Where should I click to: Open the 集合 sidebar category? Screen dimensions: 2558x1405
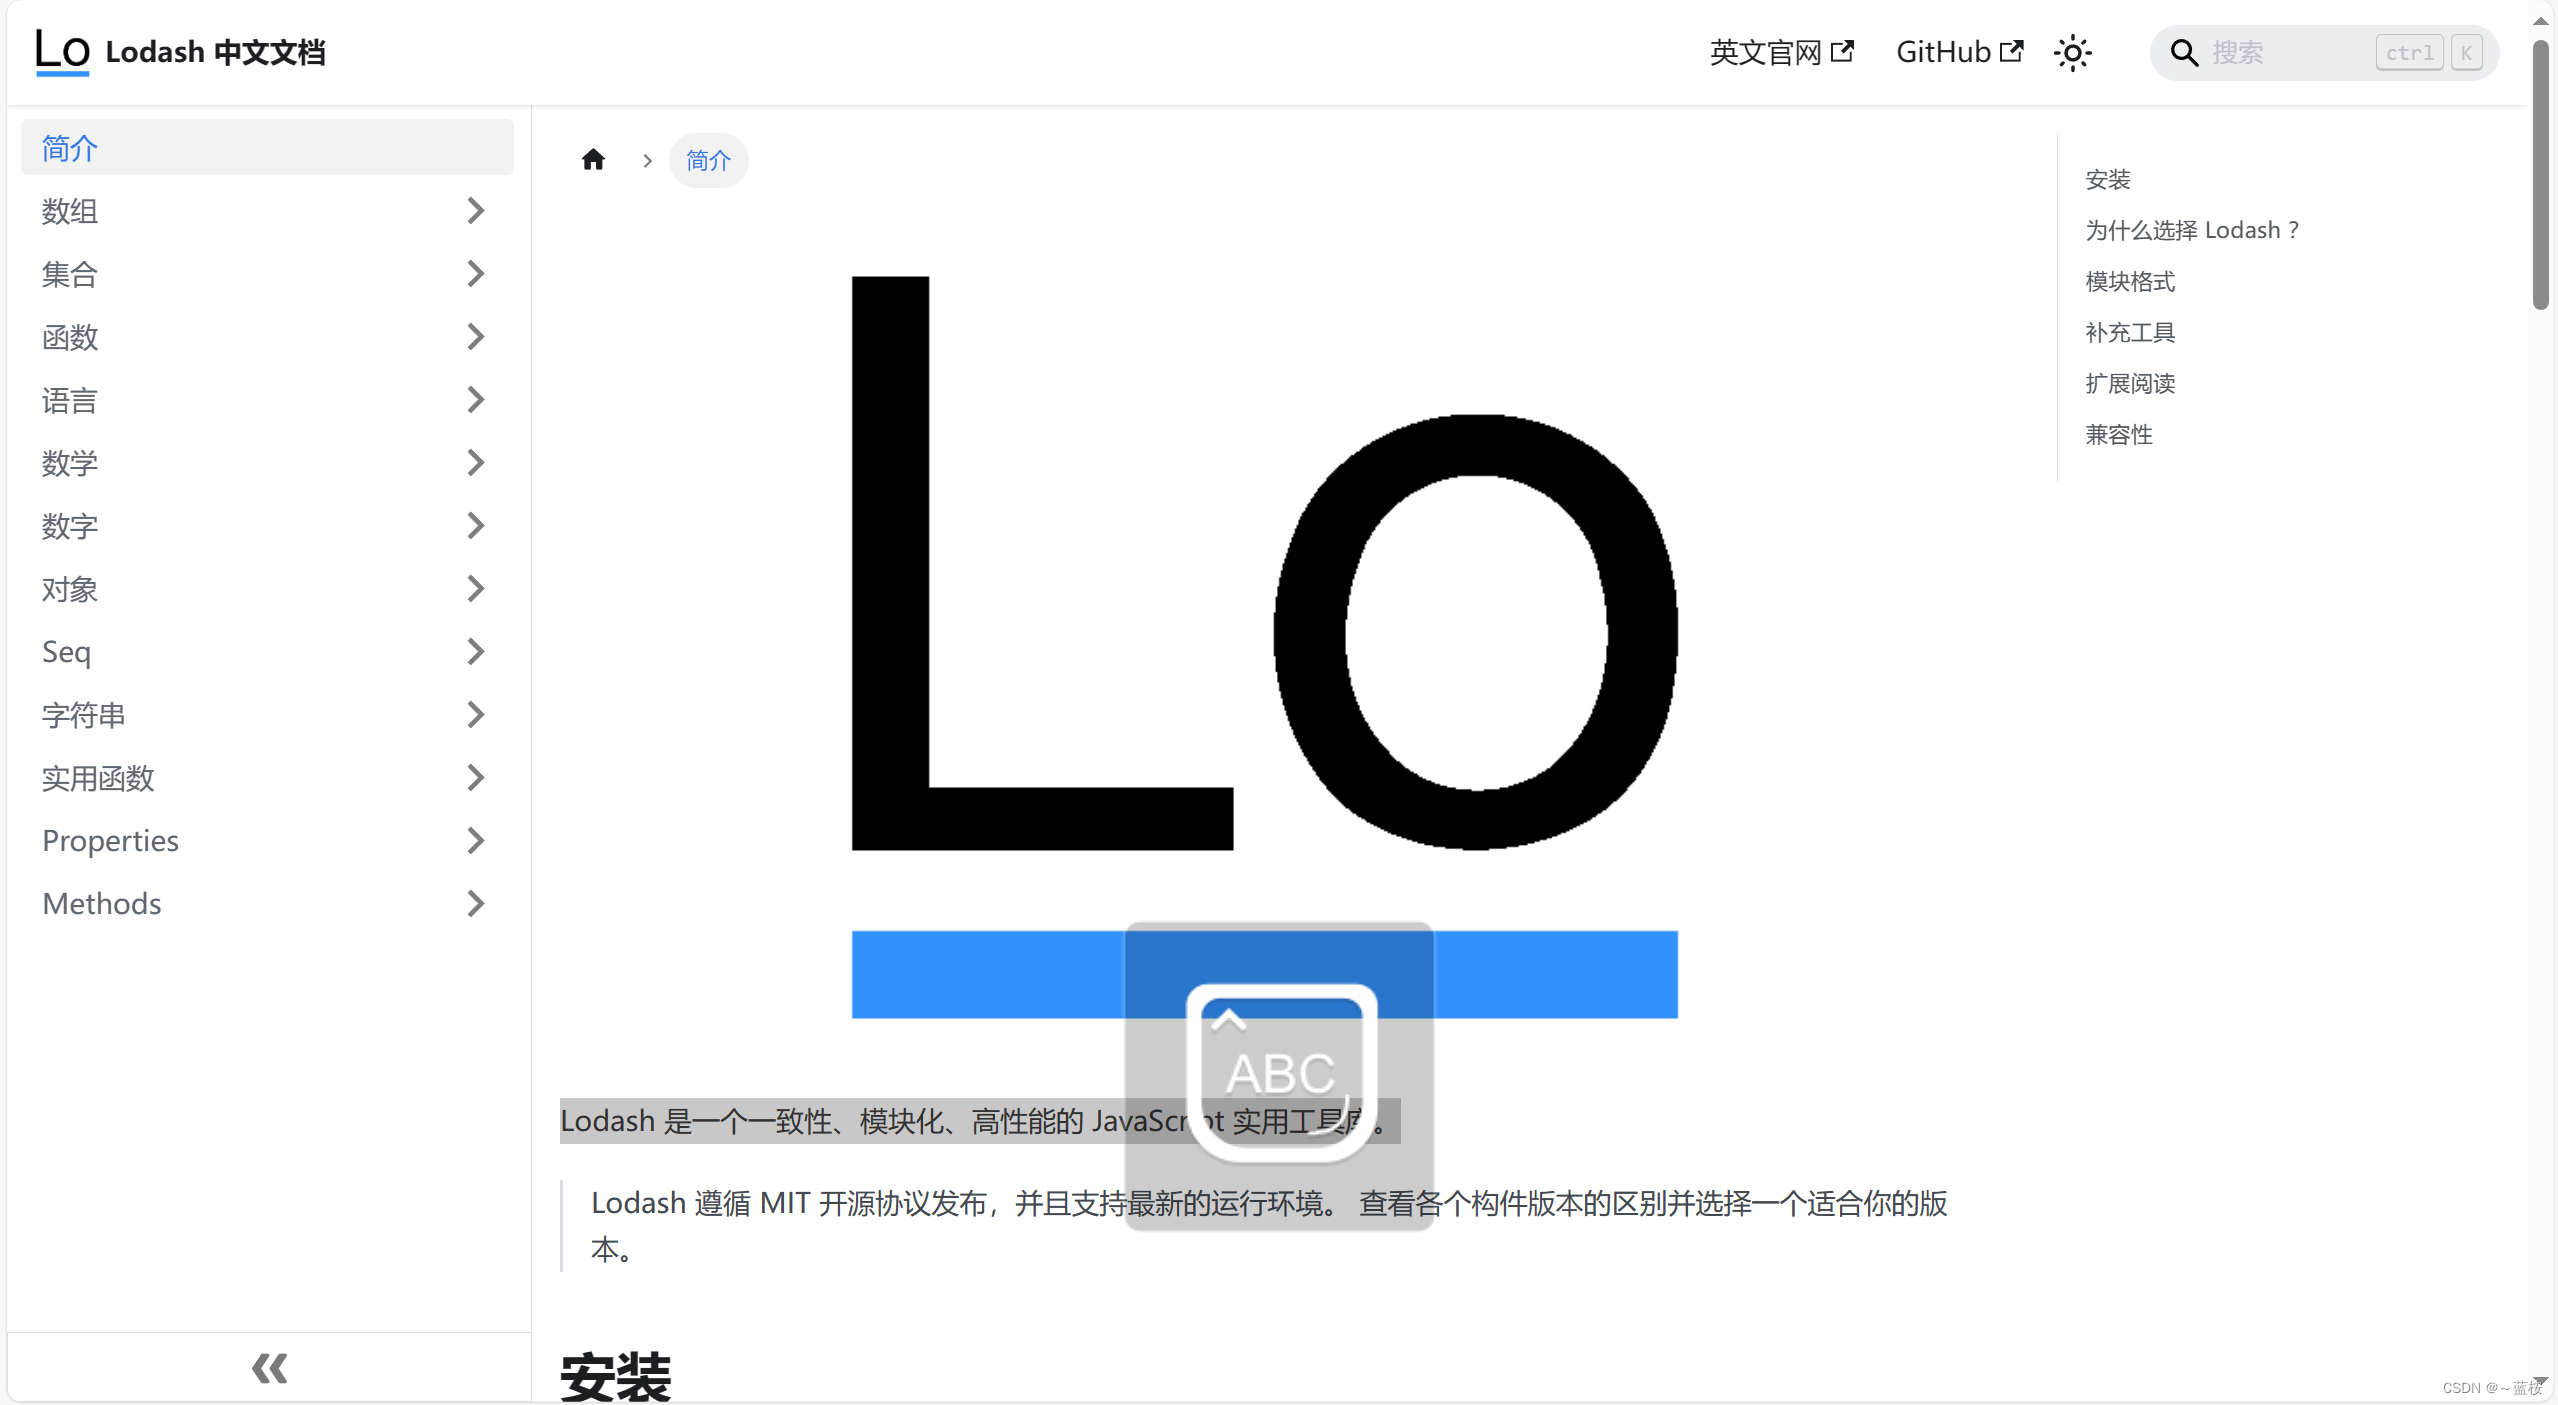(x=70, y=274)
